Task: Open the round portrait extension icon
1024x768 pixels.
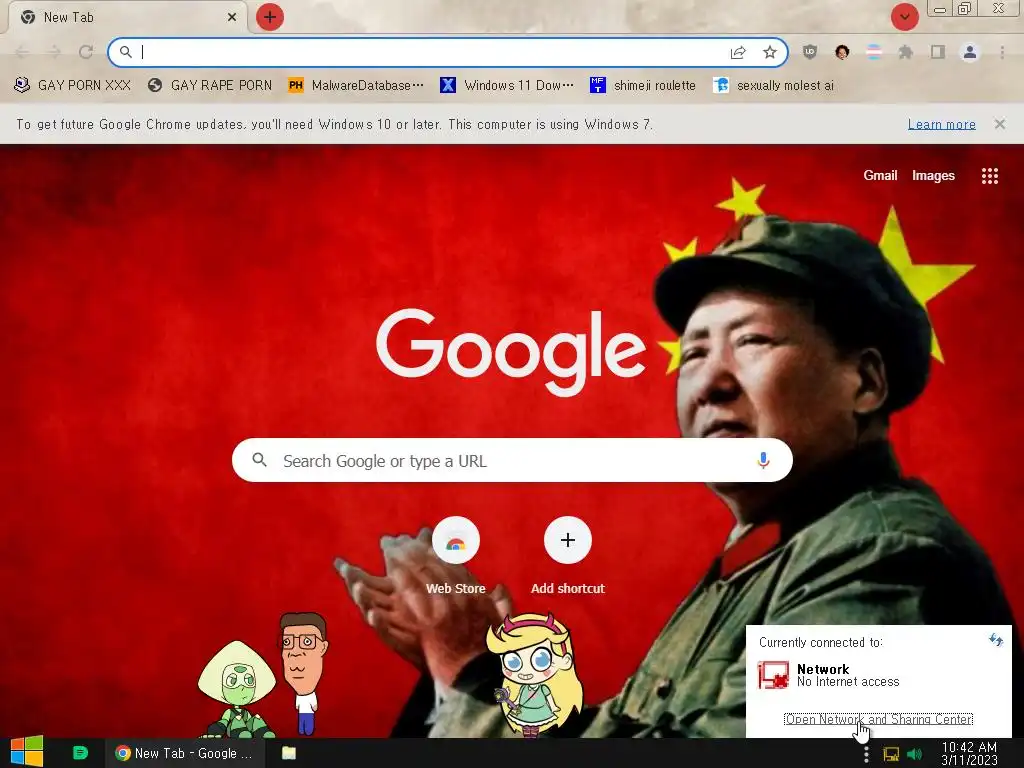Action: (x=842, y=52)
